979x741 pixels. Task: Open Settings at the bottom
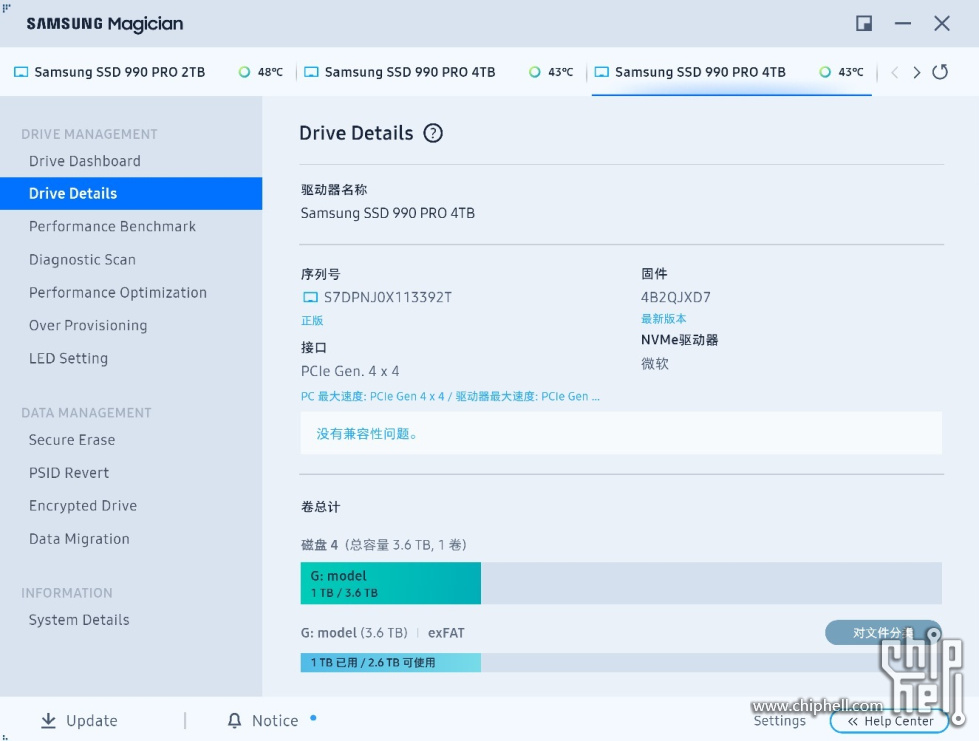tap(779, 721)
